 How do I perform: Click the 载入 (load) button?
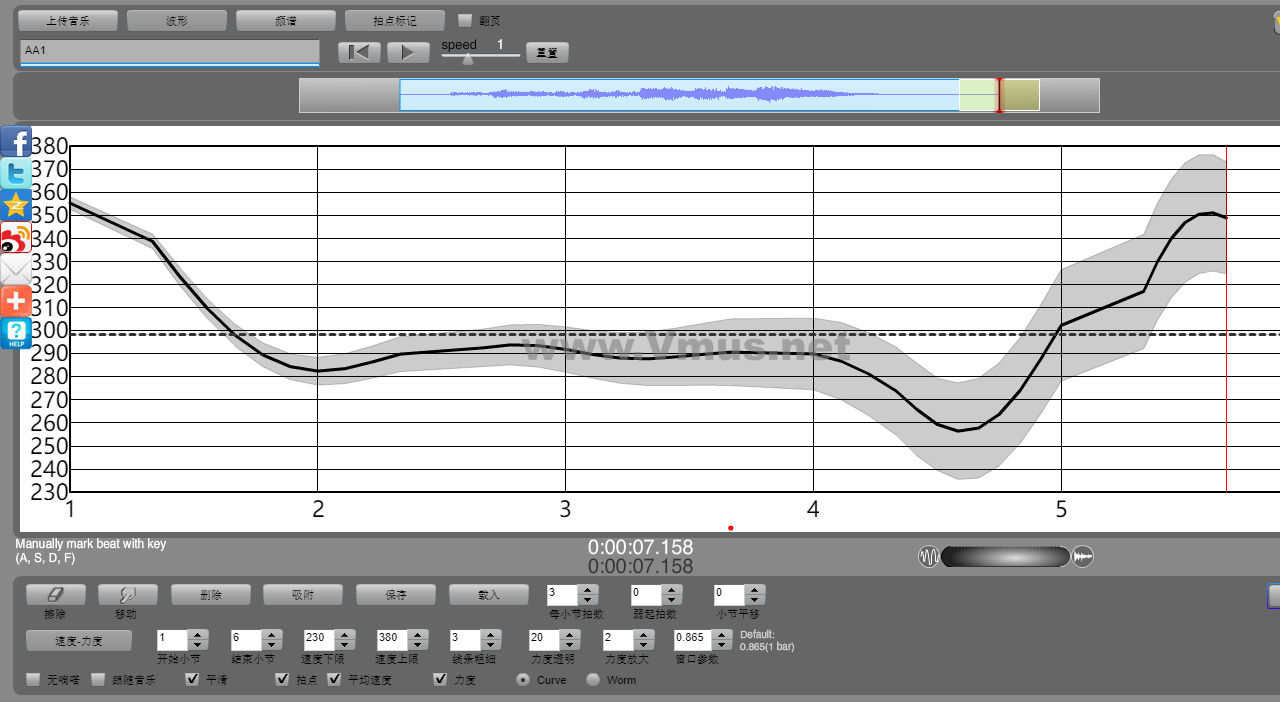pyautogui.click(x=488, y=594)
